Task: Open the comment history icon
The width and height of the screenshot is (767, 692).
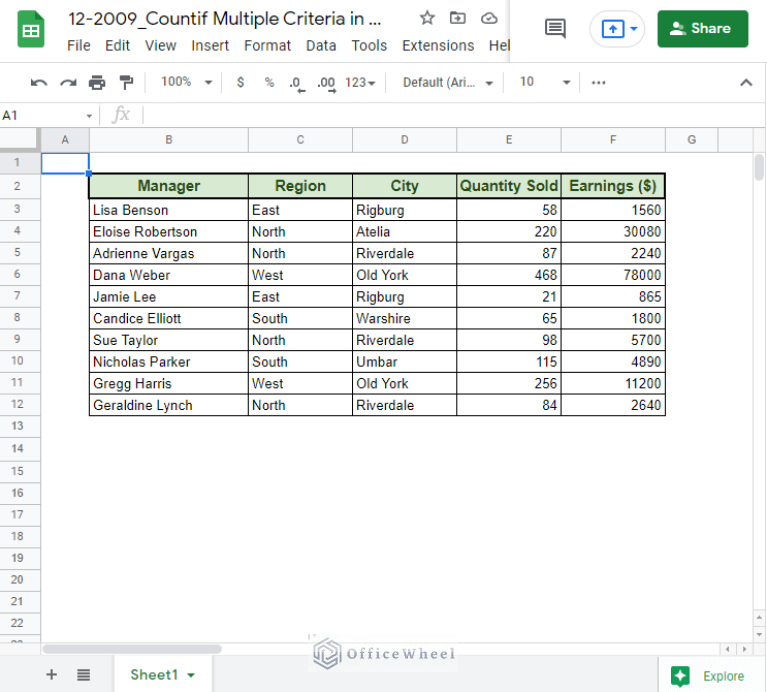Action: click(555, 29)
